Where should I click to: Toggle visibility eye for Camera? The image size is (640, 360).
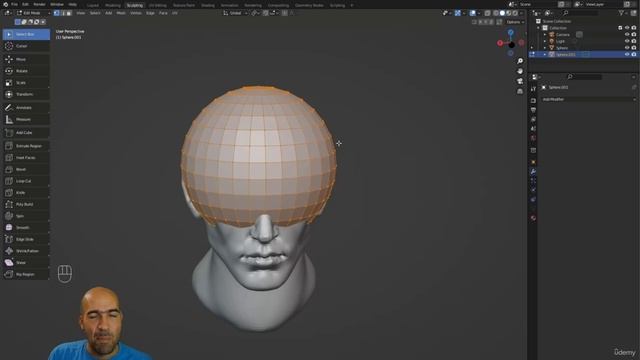click(627, 35)
